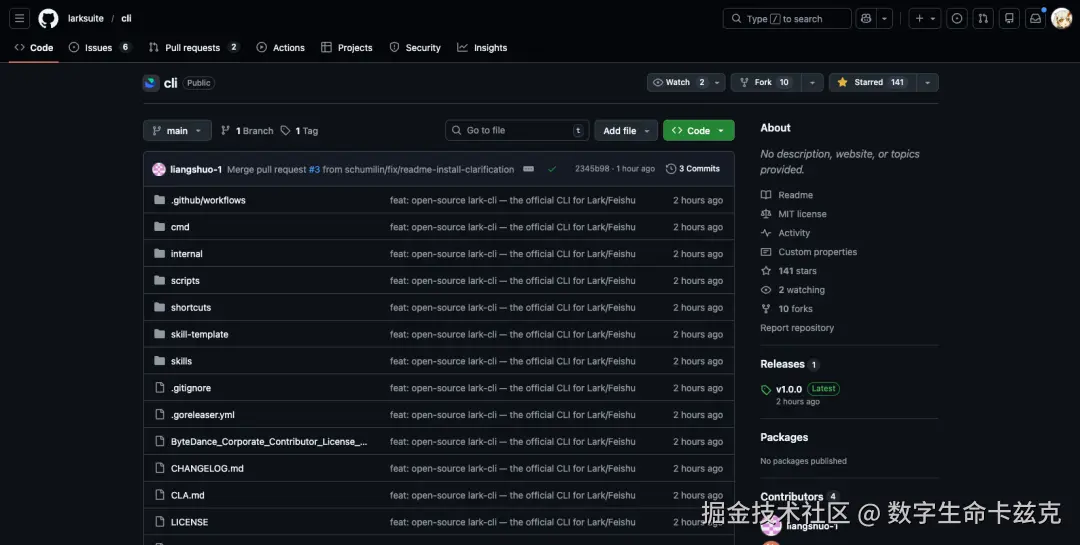Screen dimensions: 1080x545
Task: Open the cmd folder
Action: pyautogui.click(x=180, y=227)
